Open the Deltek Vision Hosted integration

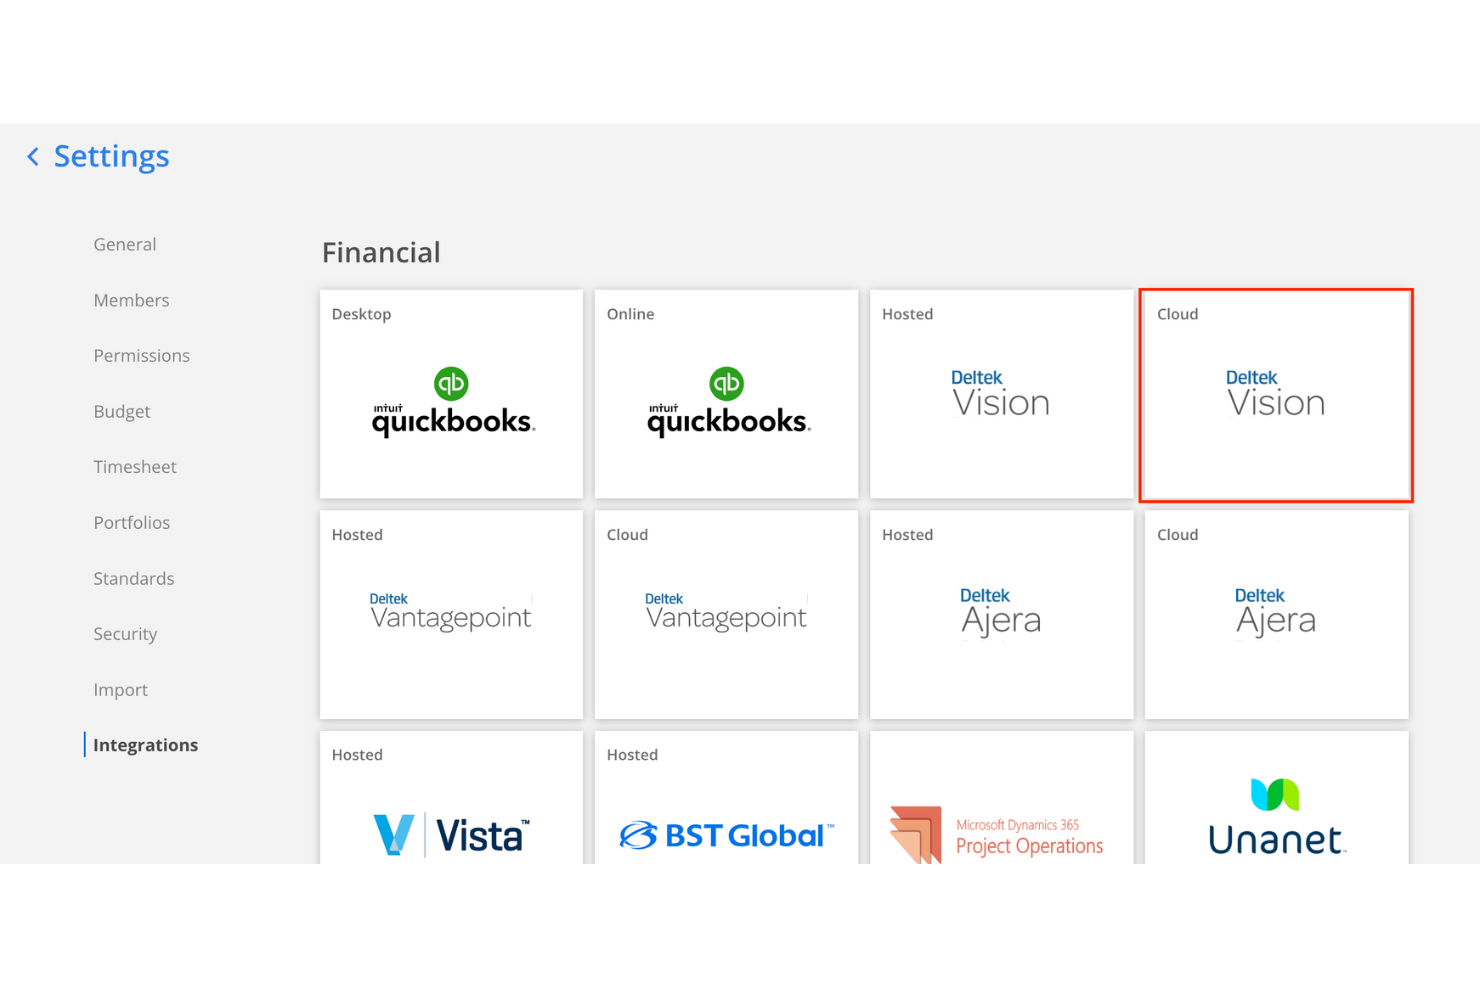click(1001, 394)
